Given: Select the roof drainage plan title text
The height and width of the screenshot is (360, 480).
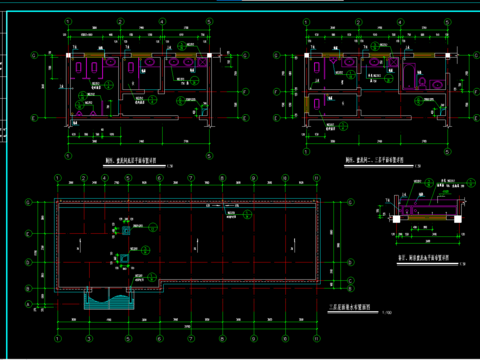Looking at the screenshot, I should pos(349,307).
